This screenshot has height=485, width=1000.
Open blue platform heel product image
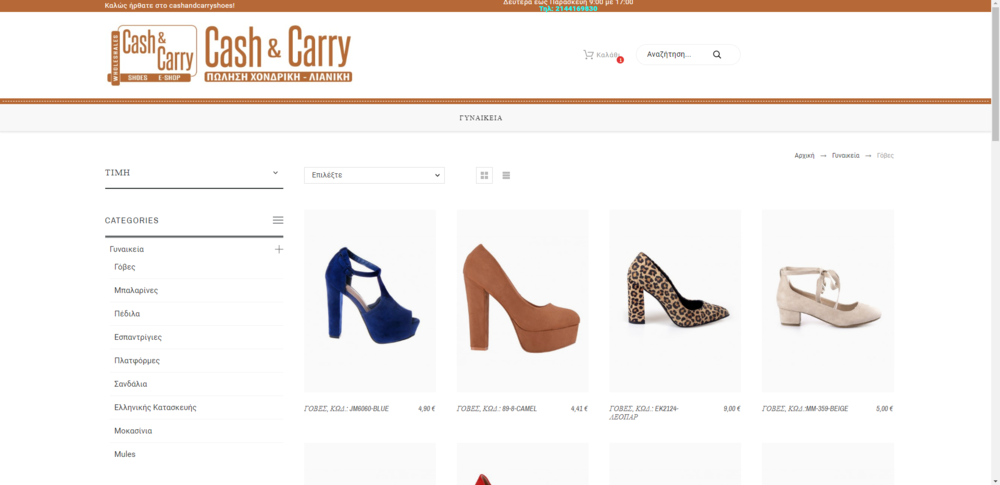click(x=370, y=301)
